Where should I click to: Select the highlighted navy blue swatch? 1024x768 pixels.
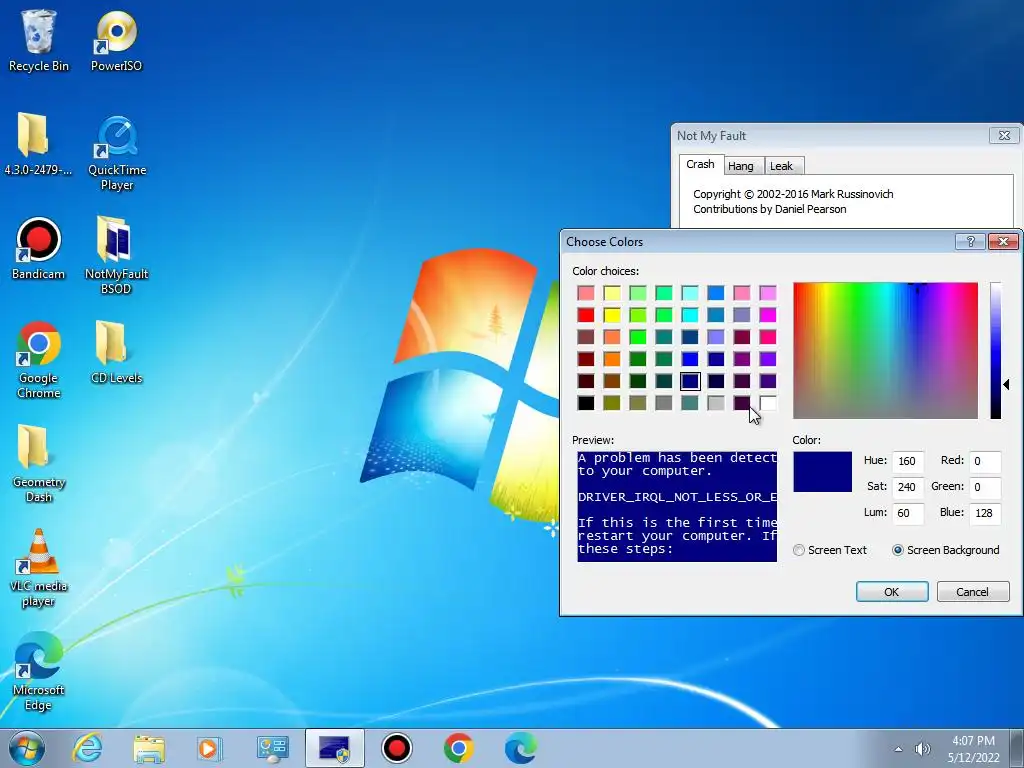click(x=690, y=381)
